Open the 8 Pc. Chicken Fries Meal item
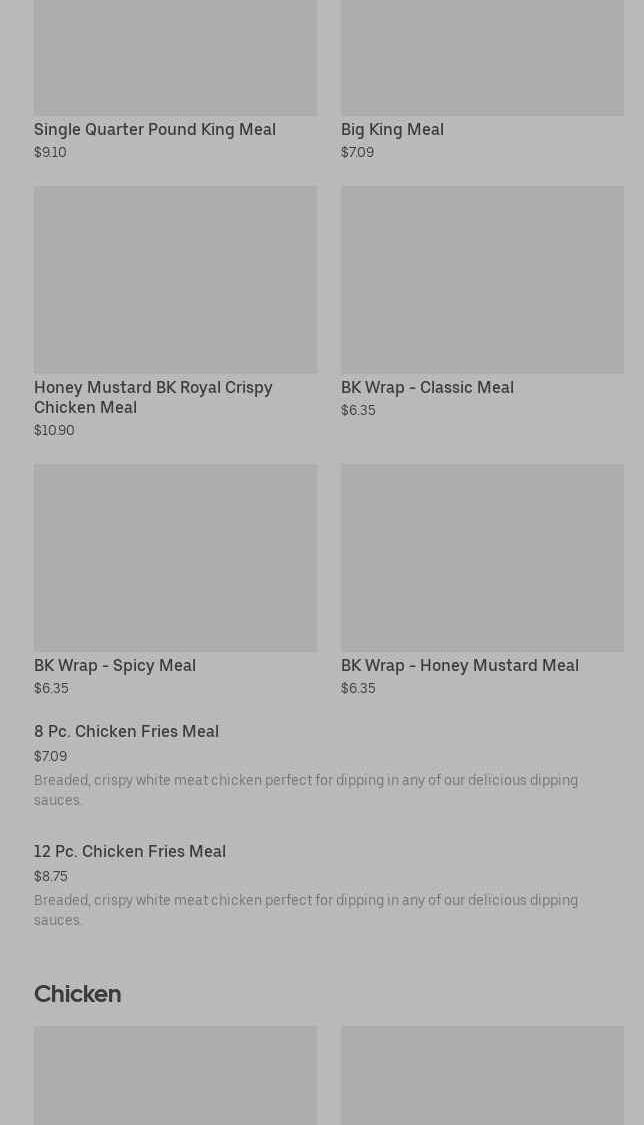The image size is (644, 1125). point(126,732)
